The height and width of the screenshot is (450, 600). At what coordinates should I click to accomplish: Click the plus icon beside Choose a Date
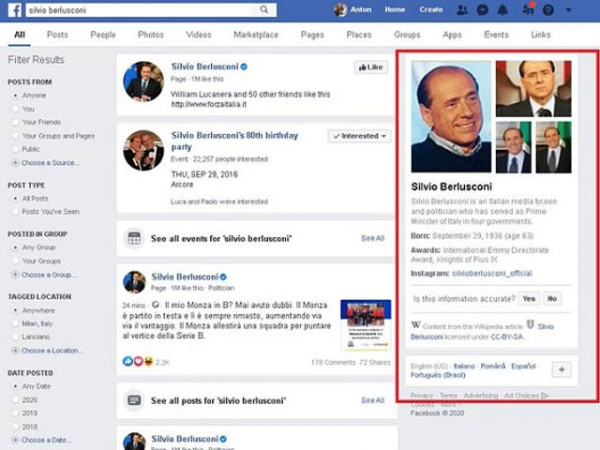15,440
